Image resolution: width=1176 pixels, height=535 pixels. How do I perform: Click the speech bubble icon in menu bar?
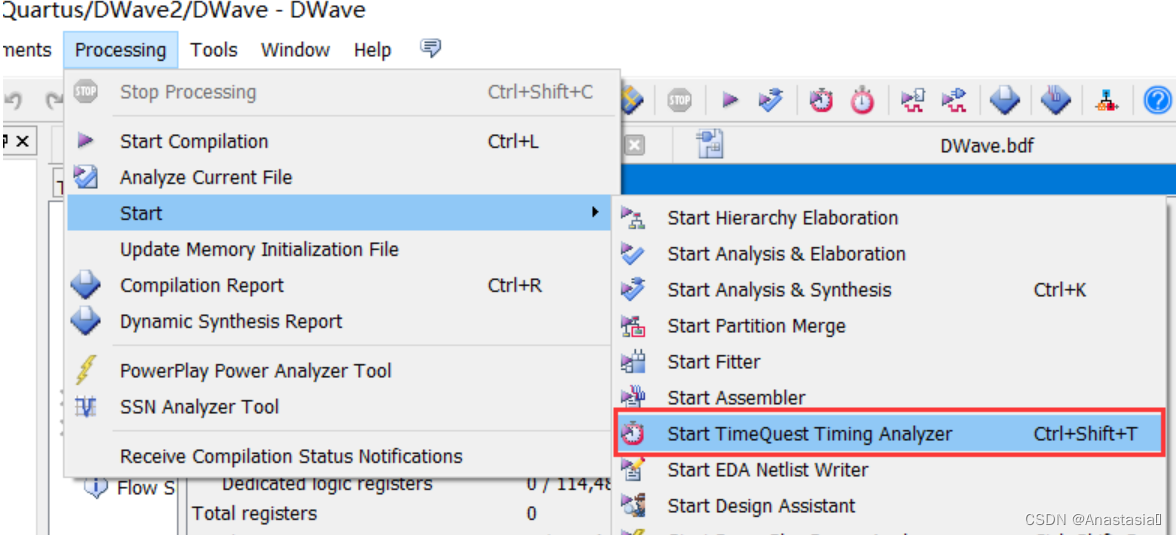point(430,48)
